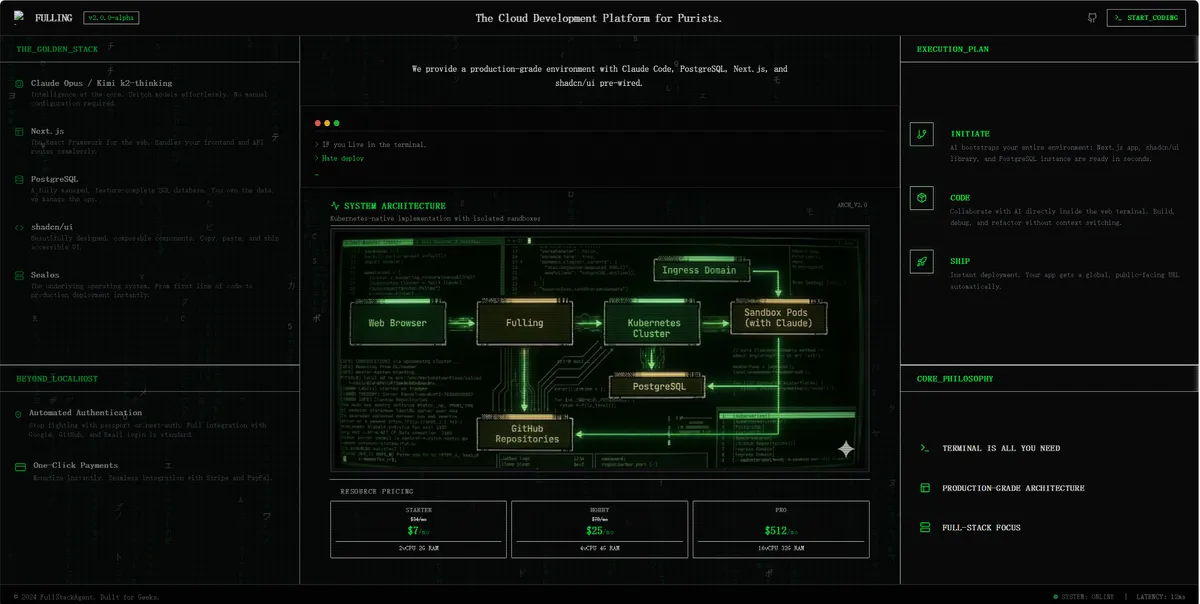Select the PRO $512 pricing card
Viewport: 1200px width, 604px height.
[x=780, y=529]
